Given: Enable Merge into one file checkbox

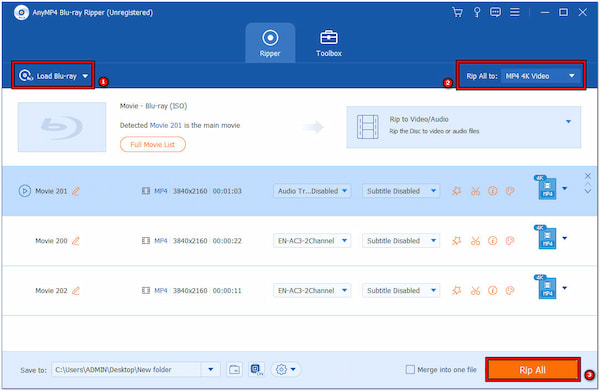Looking at the screenshot, I should (x=410, y=370).
